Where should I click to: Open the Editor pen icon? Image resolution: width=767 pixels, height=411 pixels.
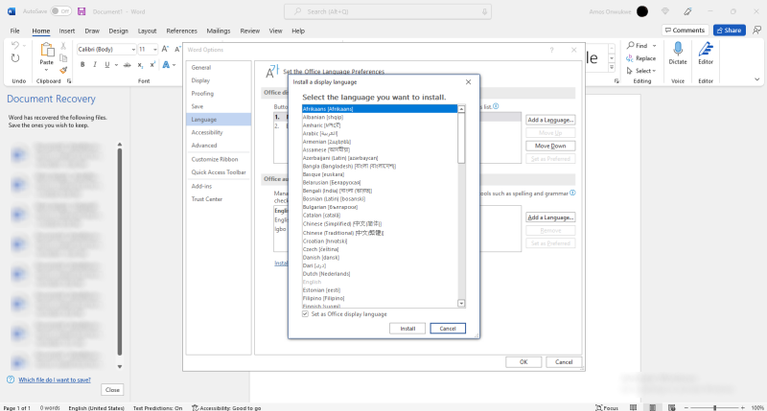coord(705,48)
